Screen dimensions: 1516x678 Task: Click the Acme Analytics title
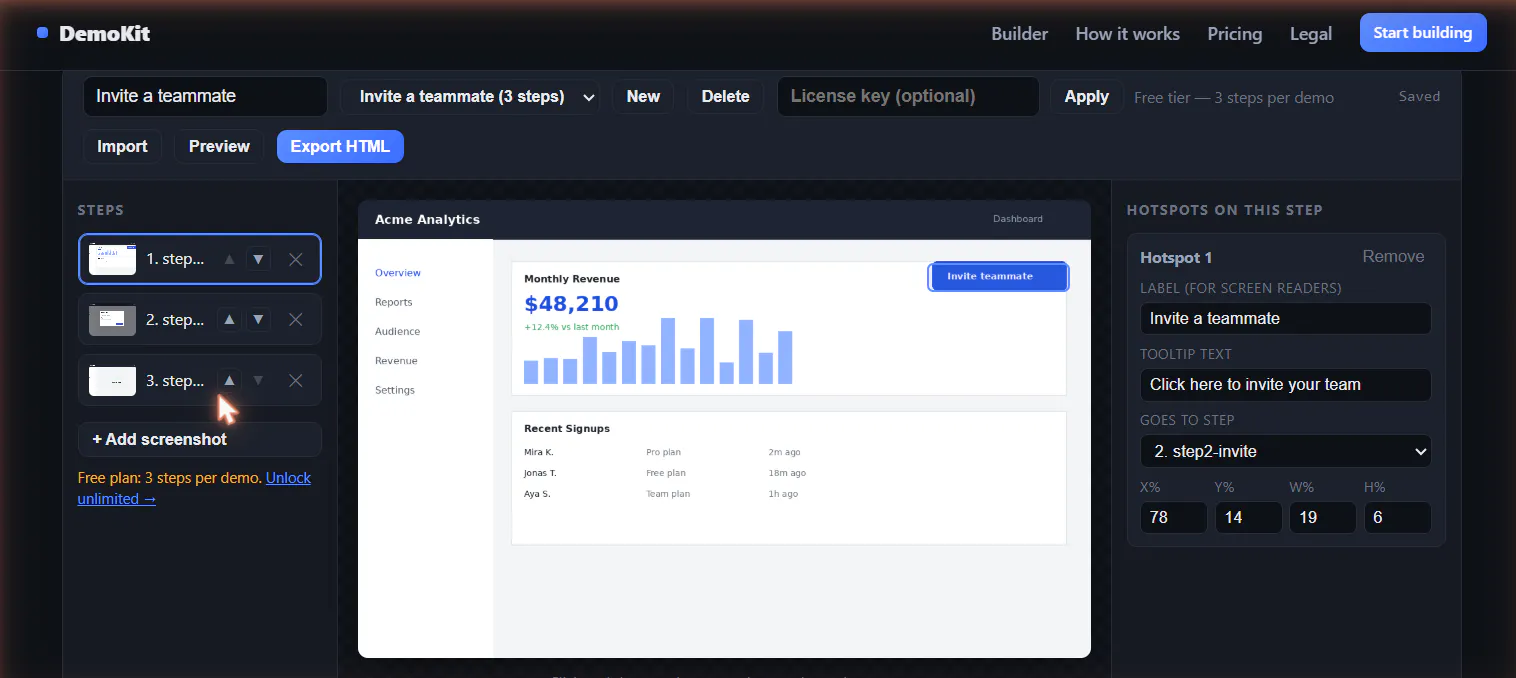click(427, 219)
